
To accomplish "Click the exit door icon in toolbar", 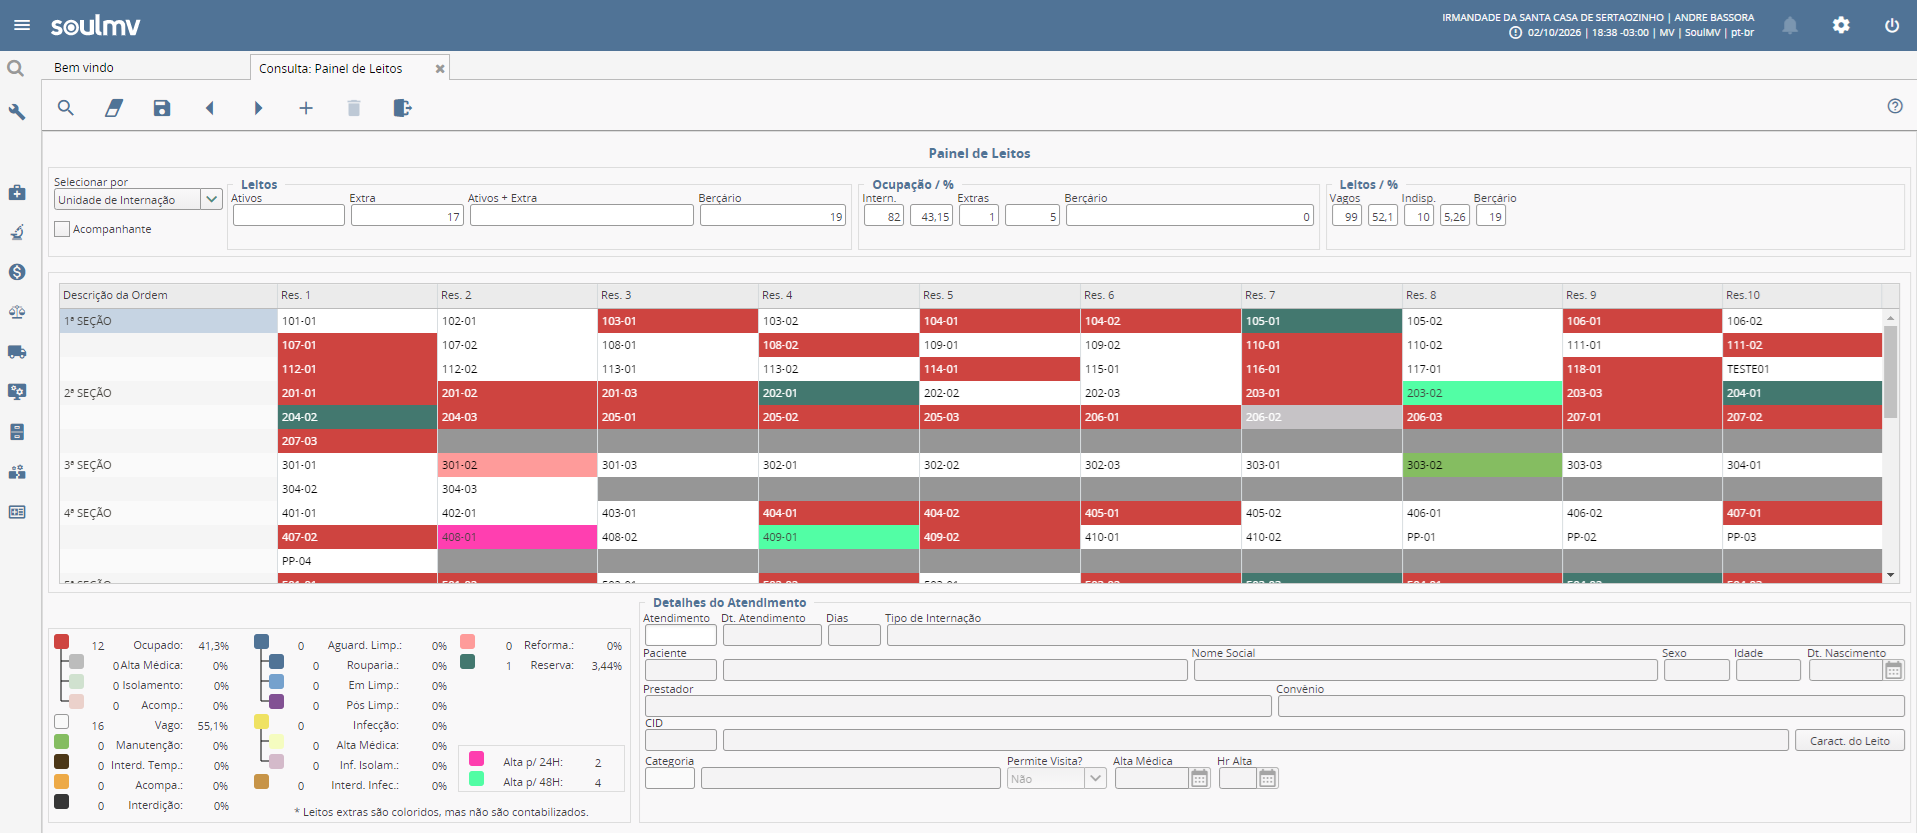I will 402,108.
